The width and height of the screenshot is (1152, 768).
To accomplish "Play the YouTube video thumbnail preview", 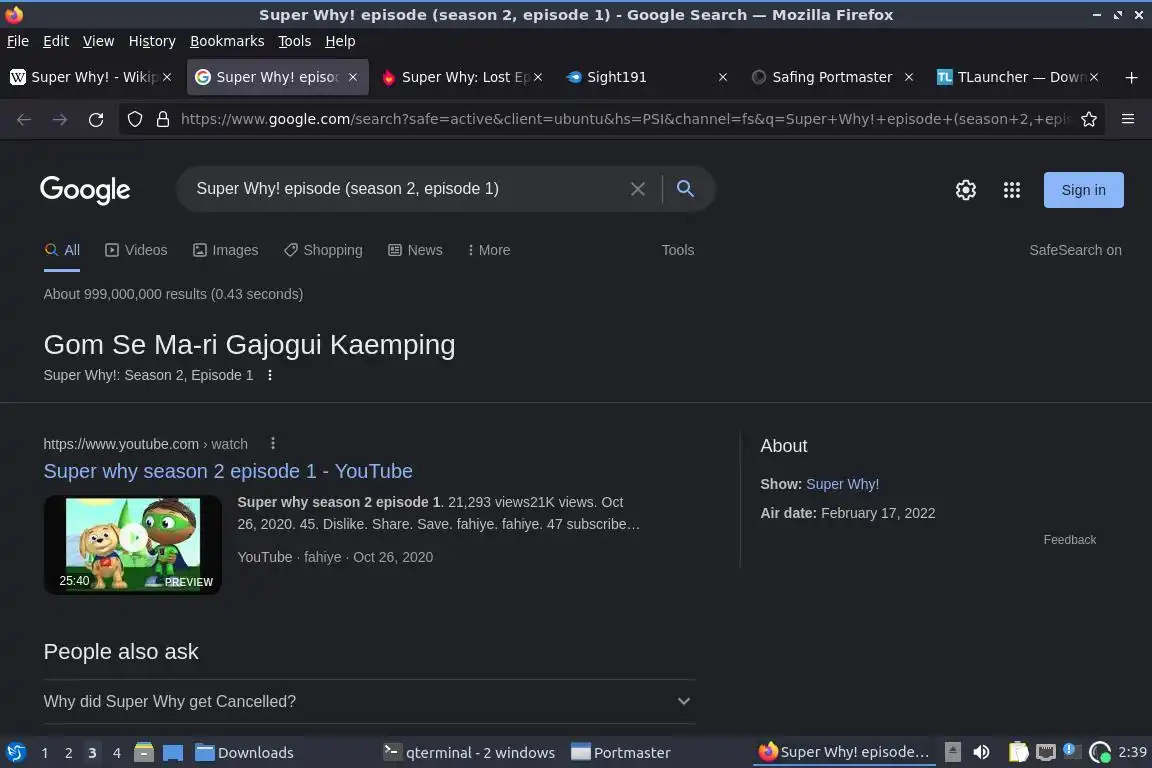I will pyautogui.click(x=133, y=544).
